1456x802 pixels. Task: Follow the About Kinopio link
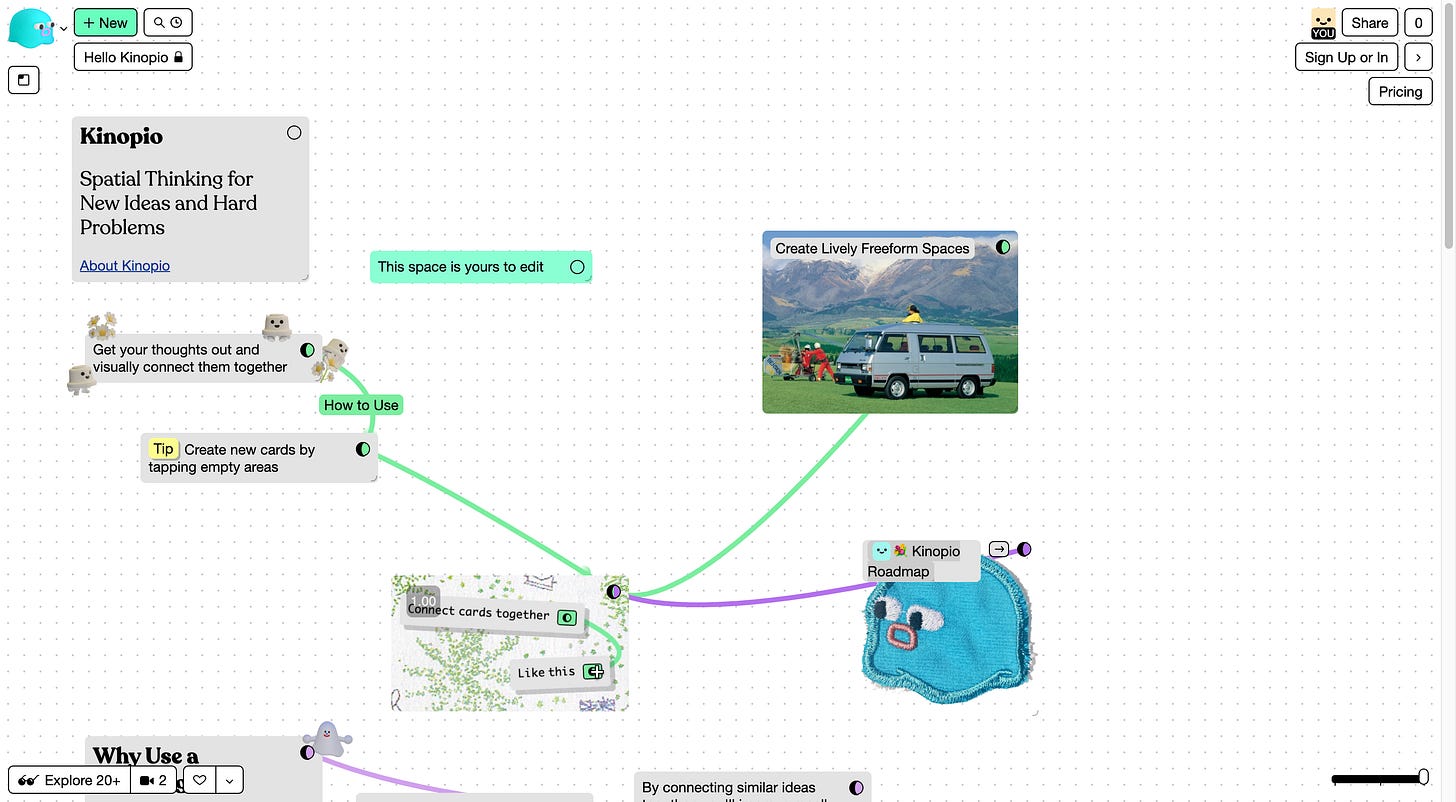pos(125,265)
